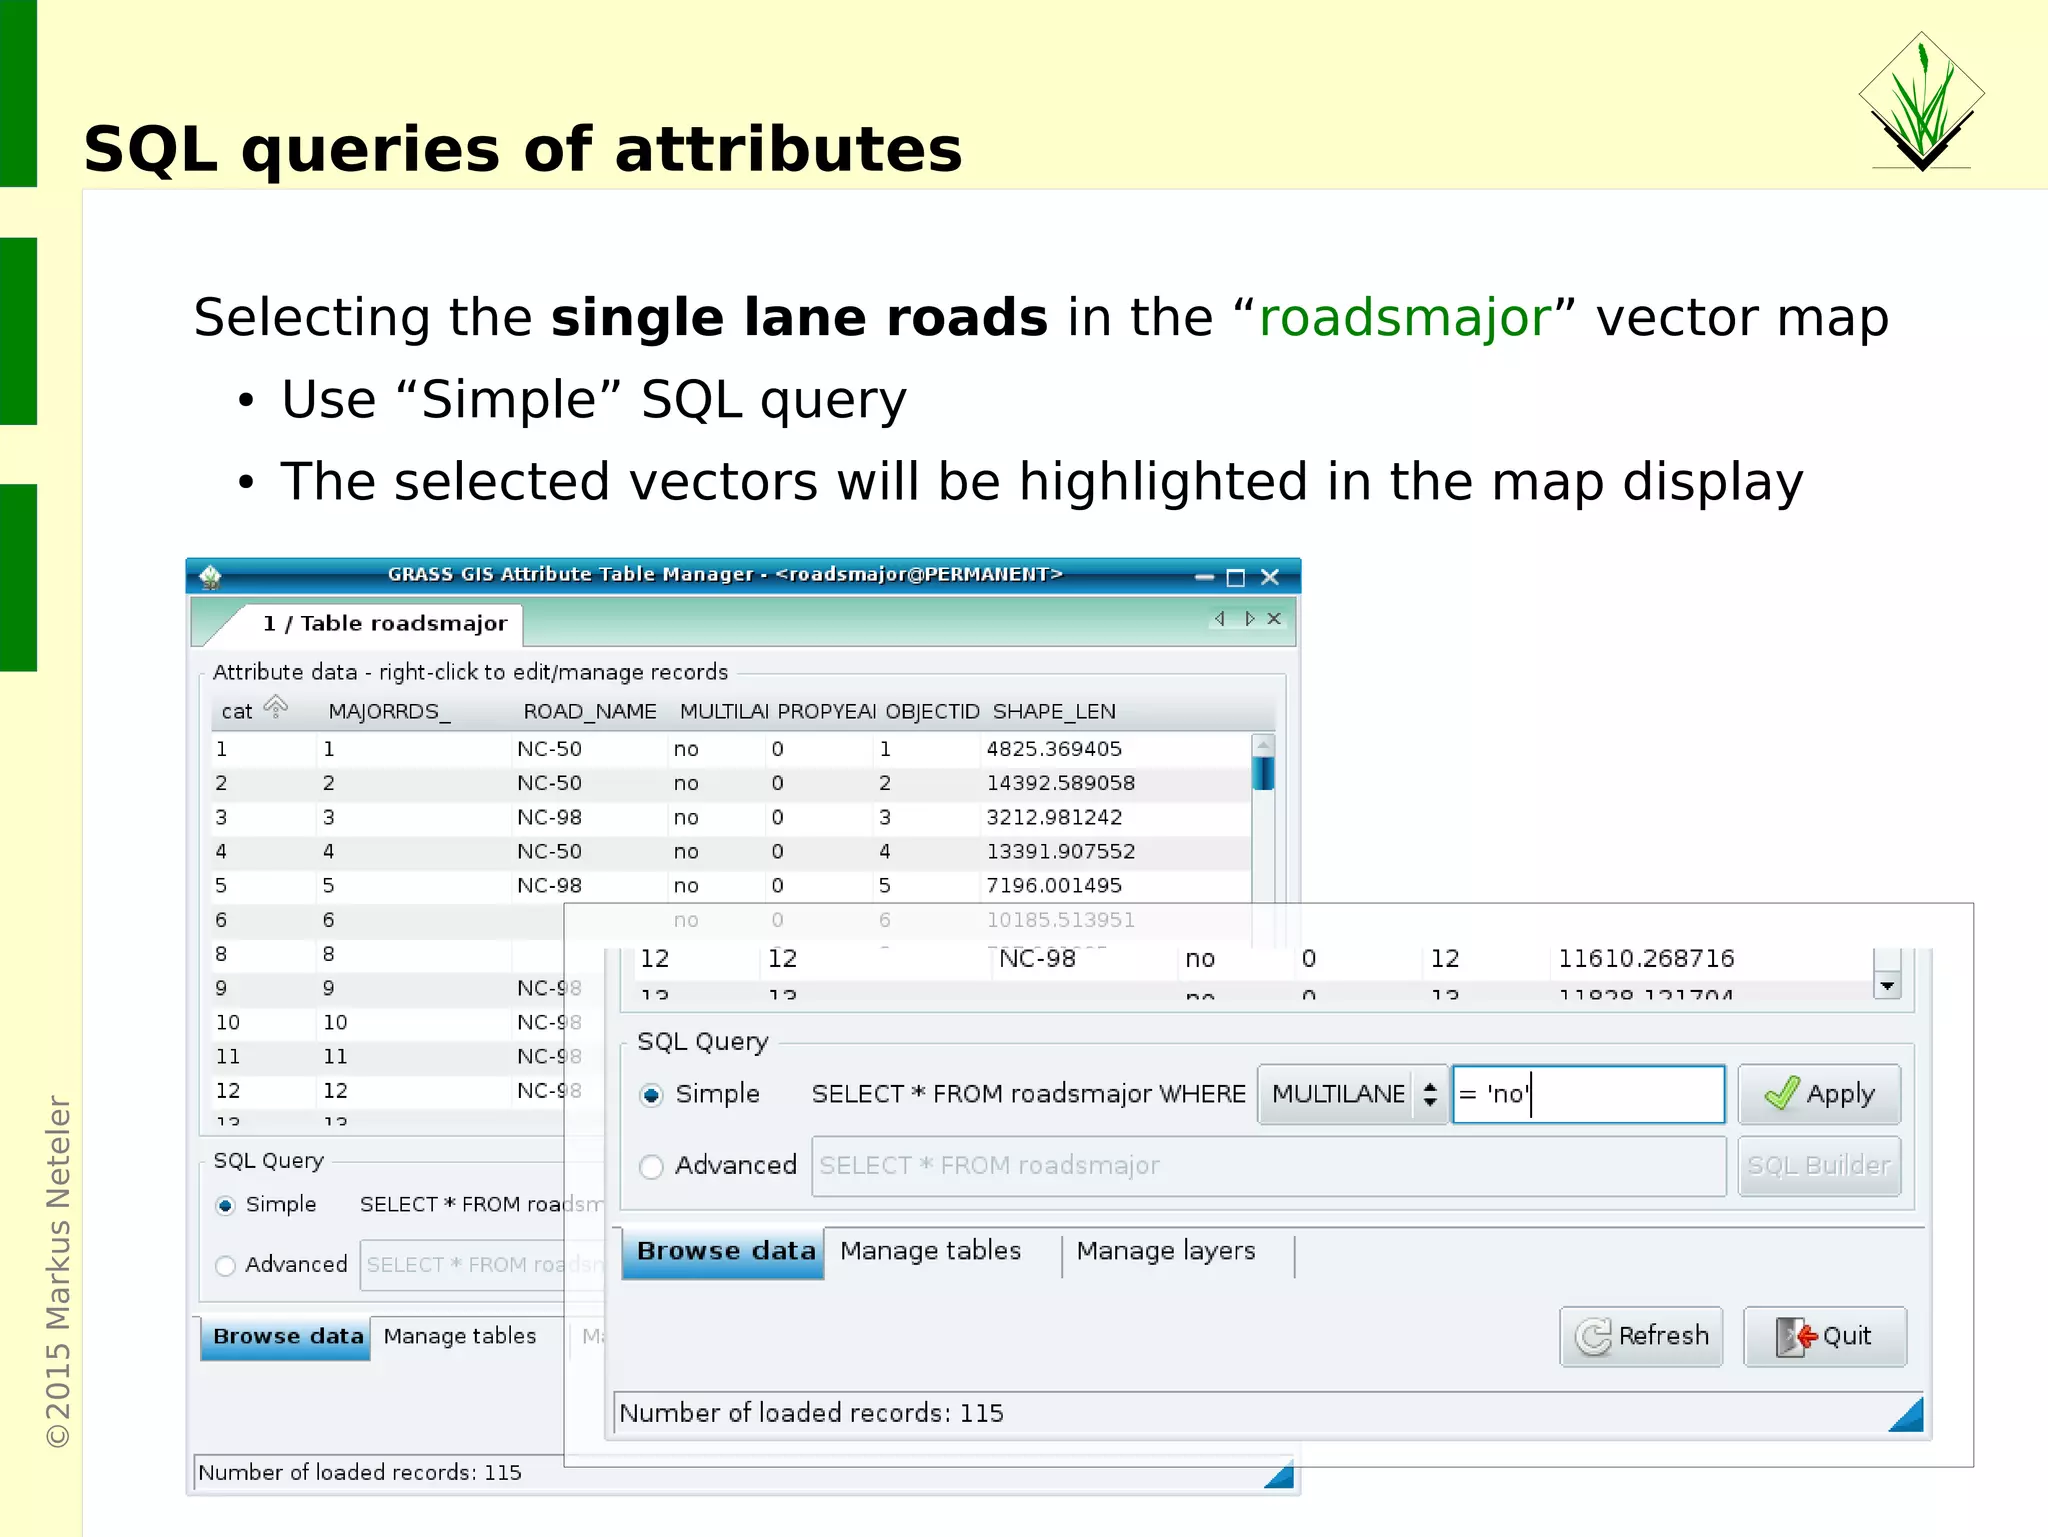The height and width of the screenshot is (1537, 2048).
Task: Click the value 14392.589058 in row 2
Action: tap(1060, 783)
